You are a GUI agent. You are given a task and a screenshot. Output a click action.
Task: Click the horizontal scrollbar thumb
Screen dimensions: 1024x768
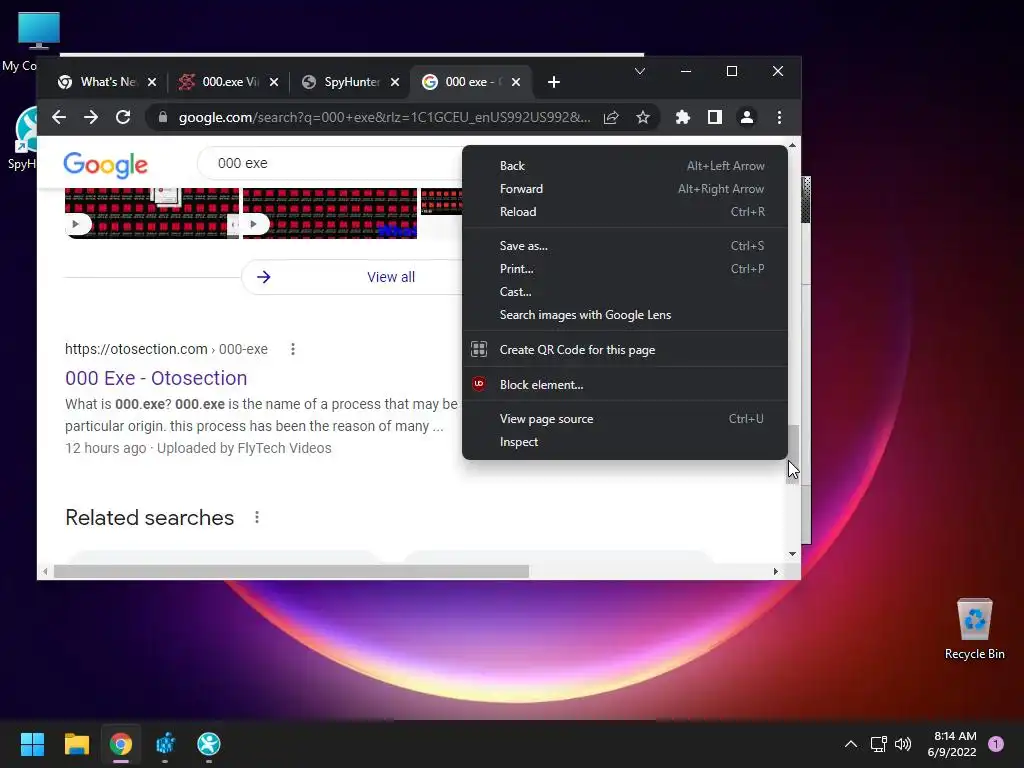(291, 571)
